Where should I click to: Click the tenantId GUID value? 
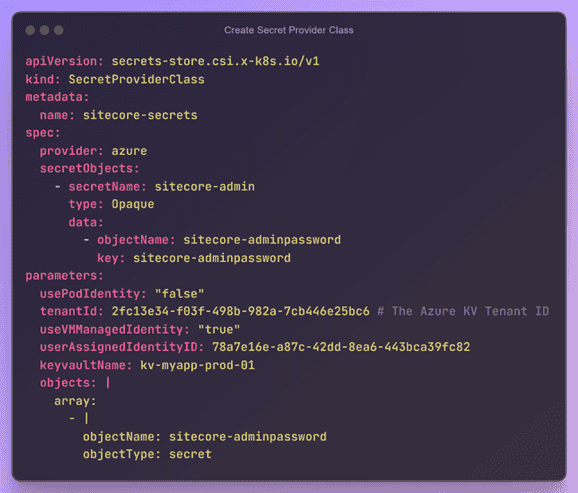coord(240,312)
